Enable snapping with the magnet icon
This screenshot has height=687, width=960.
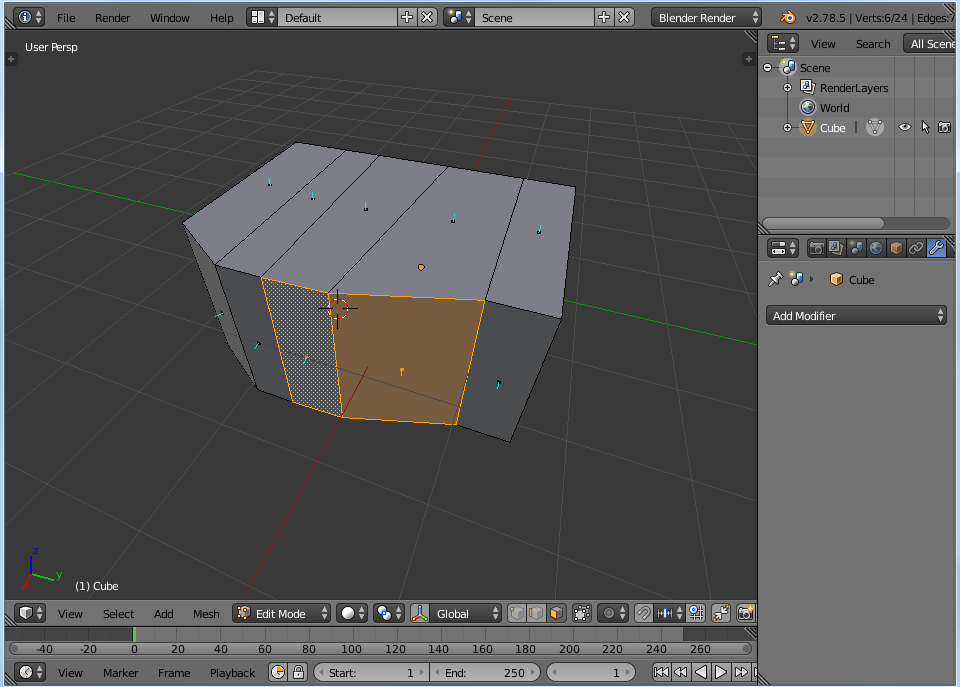[644, 613]
